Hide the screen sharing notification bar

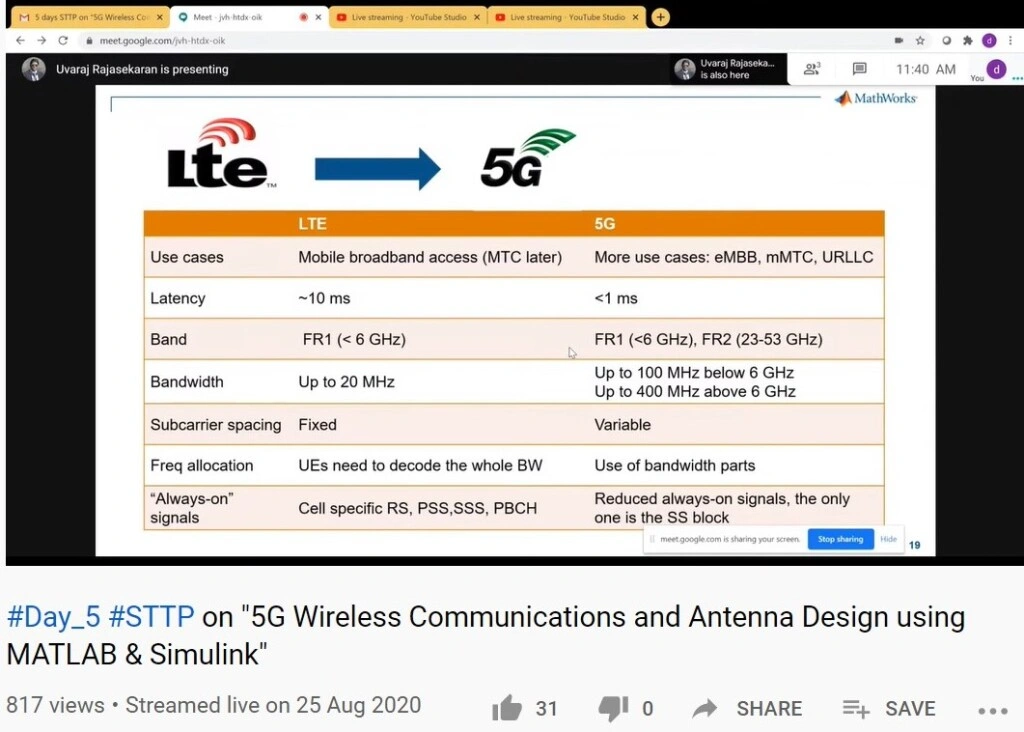tap(888, 539)
